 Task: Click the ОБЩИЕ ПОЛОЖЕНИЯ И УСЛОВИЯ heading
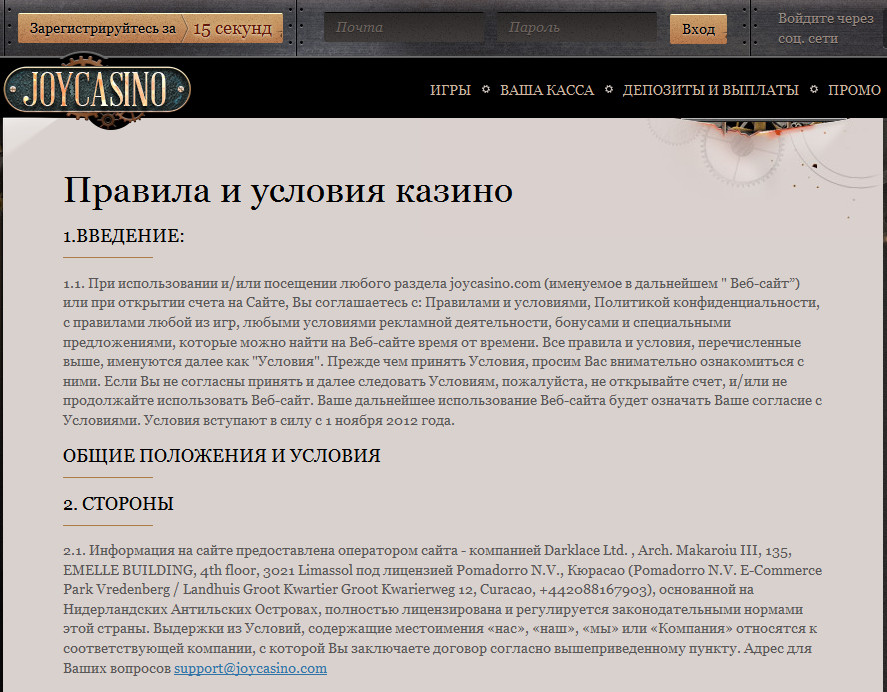pos(223,455)
